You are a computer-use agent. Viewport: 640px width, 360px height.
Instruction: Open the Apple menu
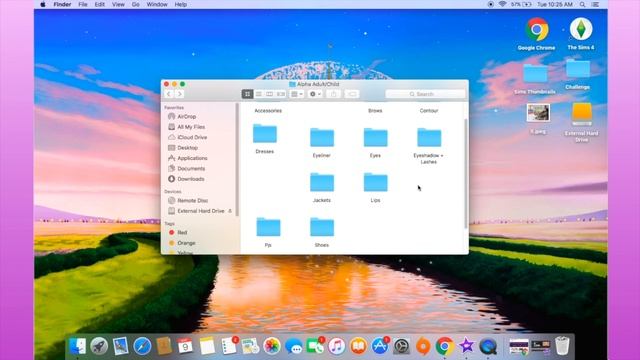coord(43,4)
